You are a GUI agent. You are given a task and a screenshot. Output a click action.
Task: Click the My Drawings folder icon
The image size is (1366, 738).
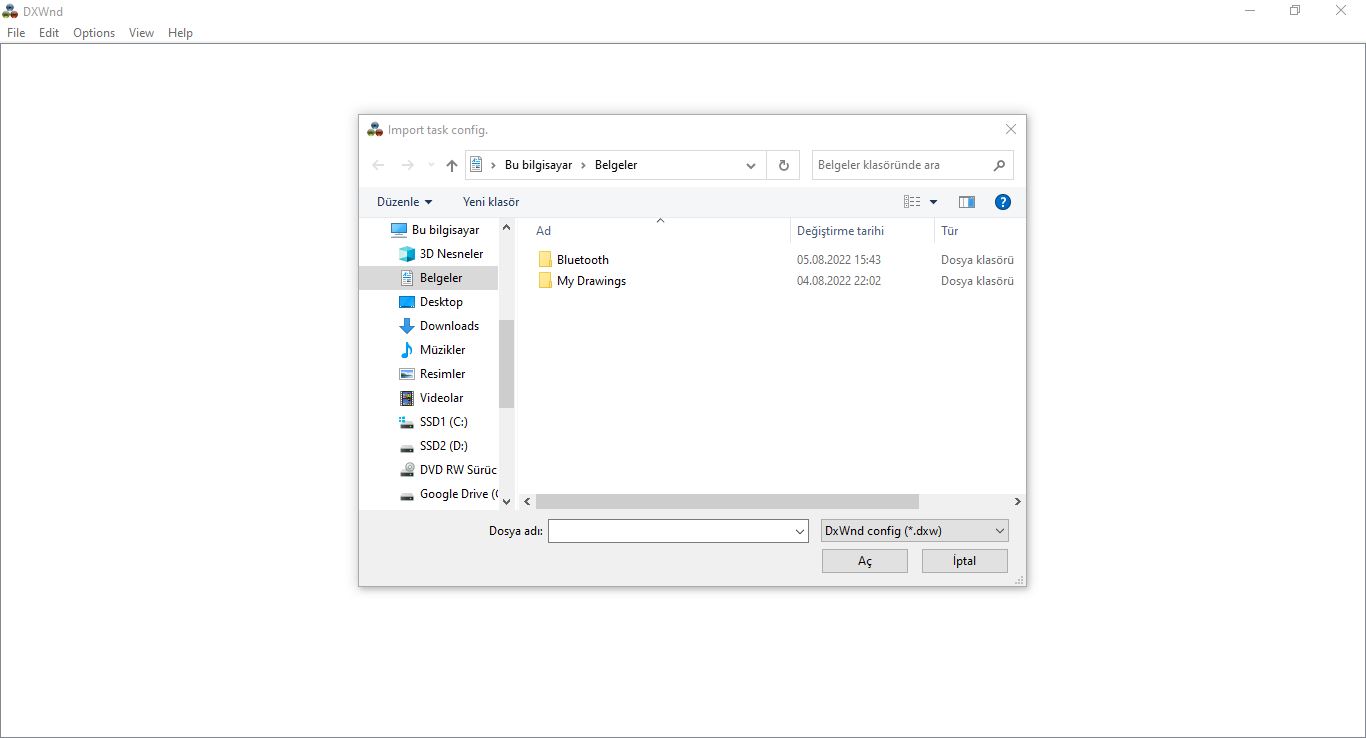pyautogui.click(x=545, y=281)
